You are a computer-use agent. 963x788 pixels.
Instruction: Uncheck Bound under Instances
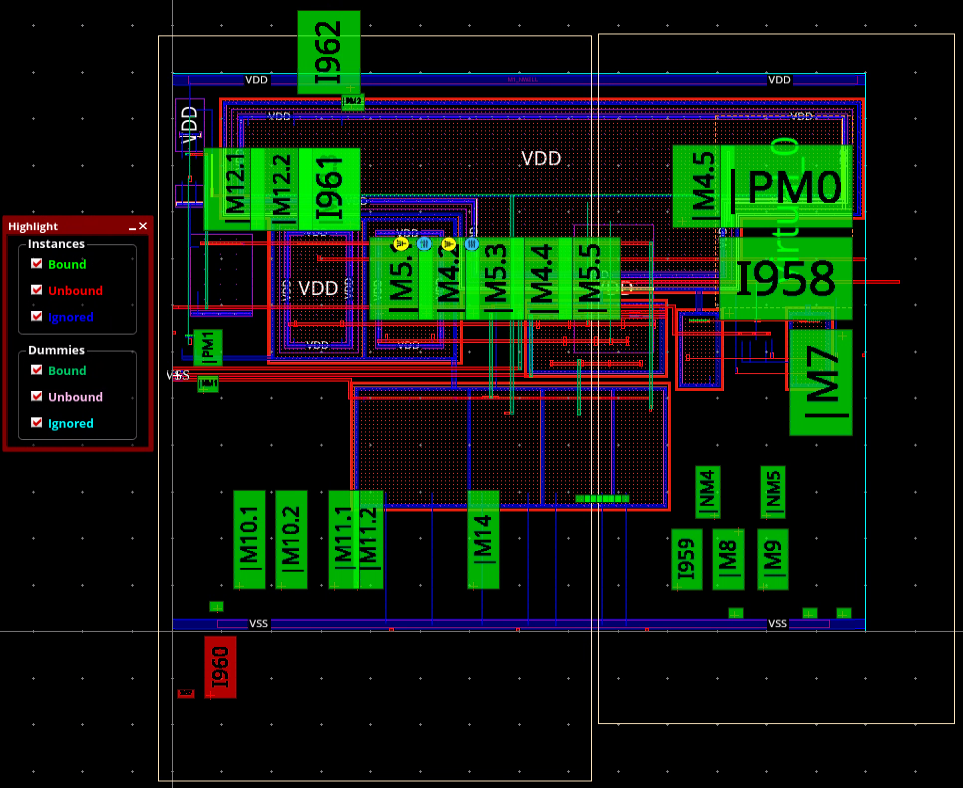pos(37,263)
